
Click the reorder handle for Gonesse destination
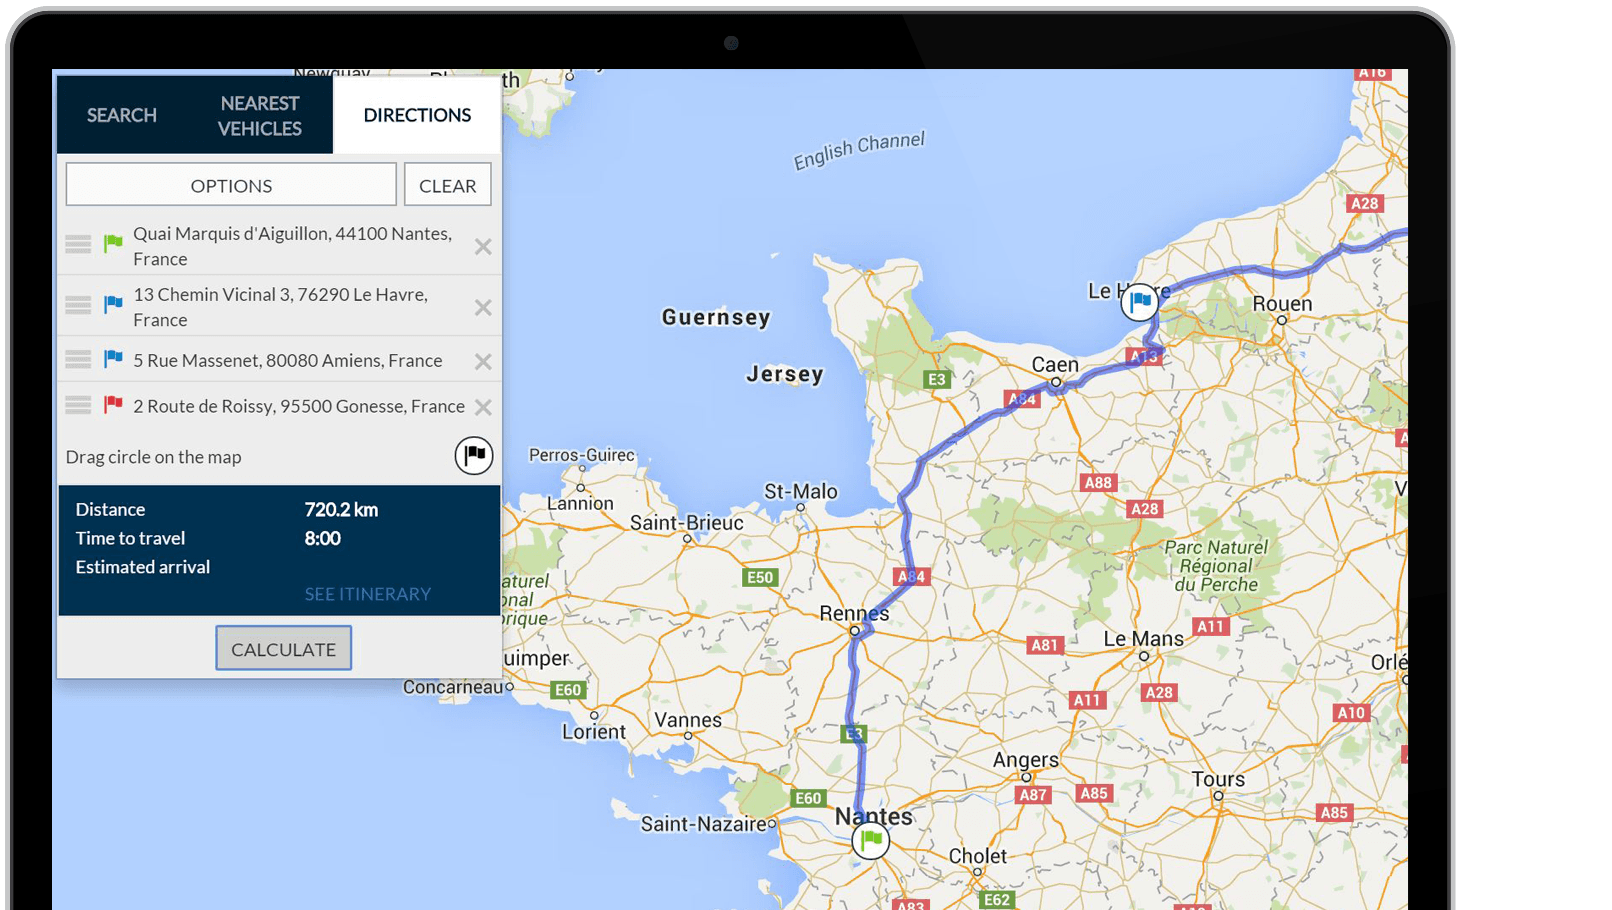point(78,405)
